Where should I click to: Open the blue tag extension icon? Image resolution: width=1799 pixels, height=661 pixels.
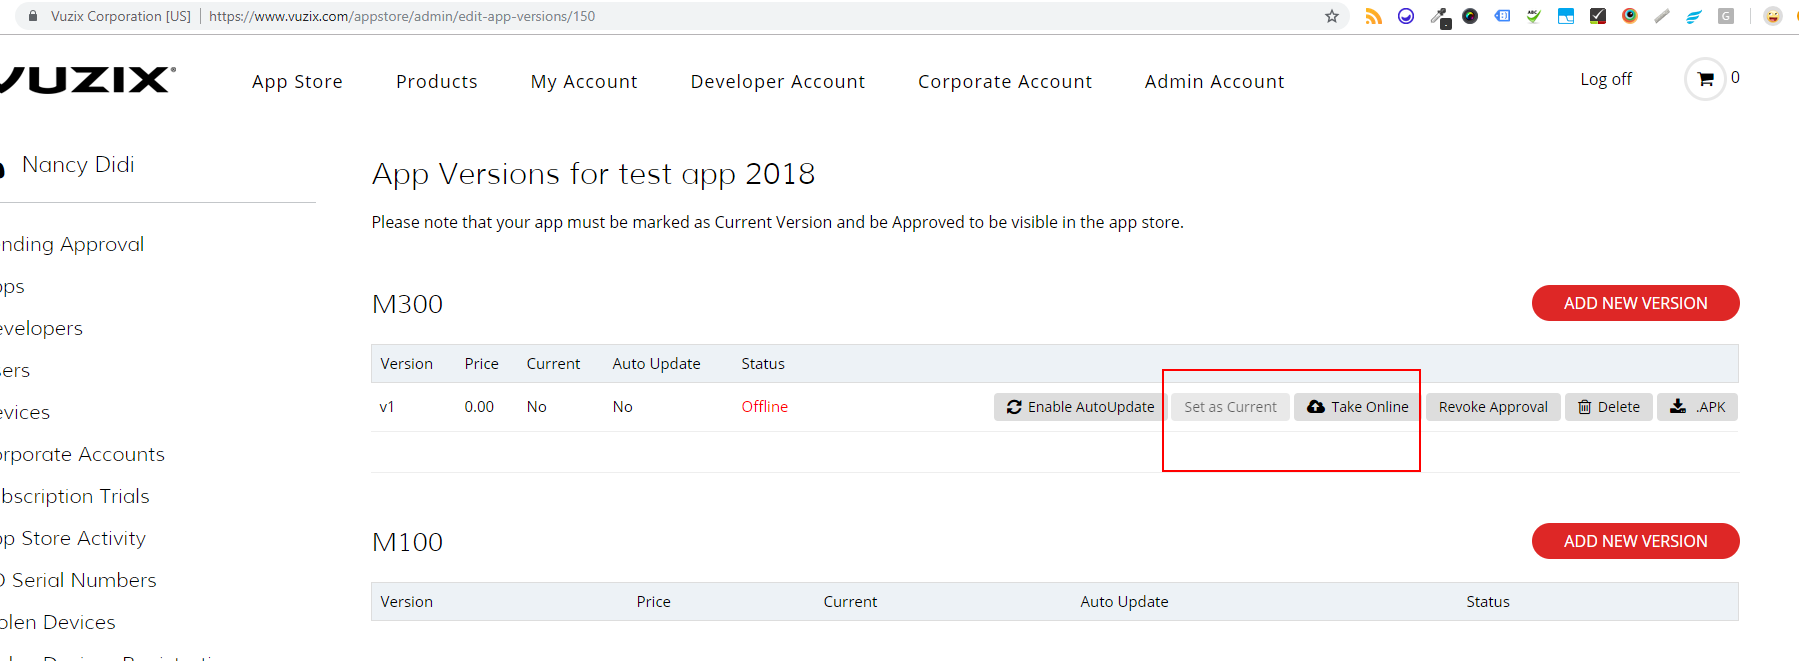tap(1502, 16)
